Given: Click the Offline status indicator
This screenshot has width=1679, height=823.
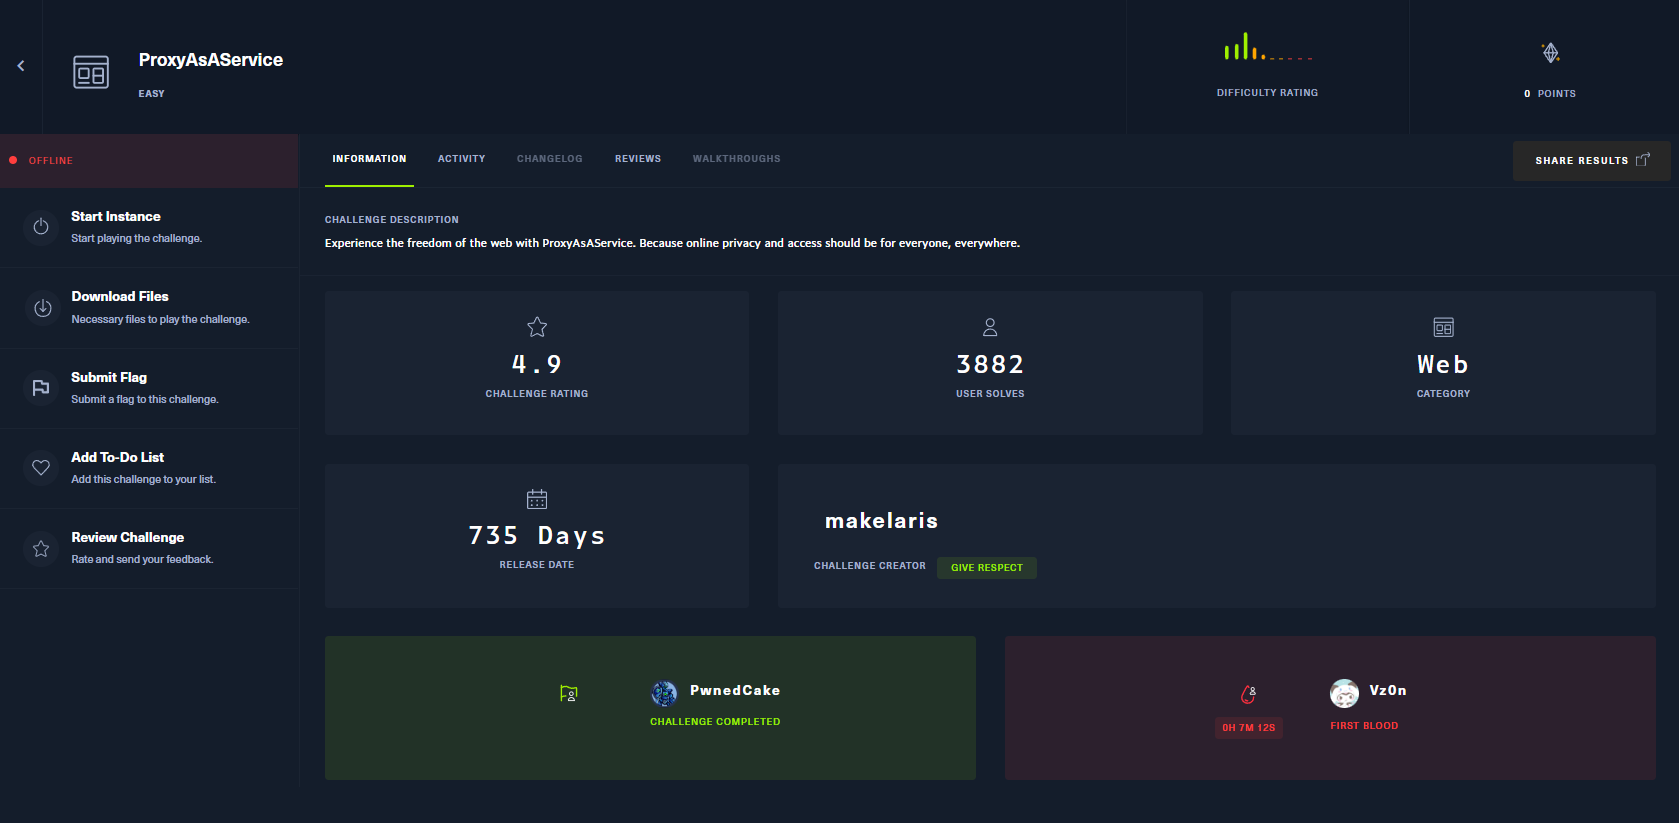Looking at the screenshot, I should 149,161.
